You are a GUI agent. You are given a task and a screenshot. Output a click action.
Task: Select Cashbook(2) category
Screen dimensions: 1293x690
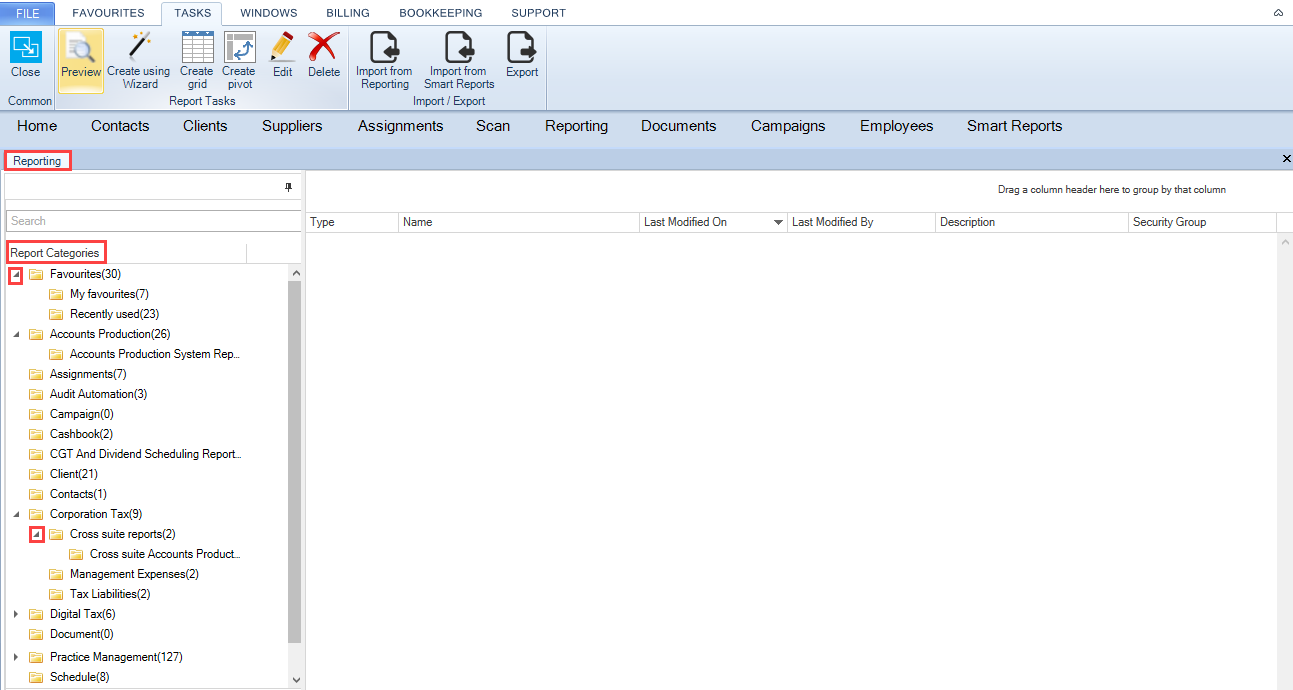click(x=81, y=434)
